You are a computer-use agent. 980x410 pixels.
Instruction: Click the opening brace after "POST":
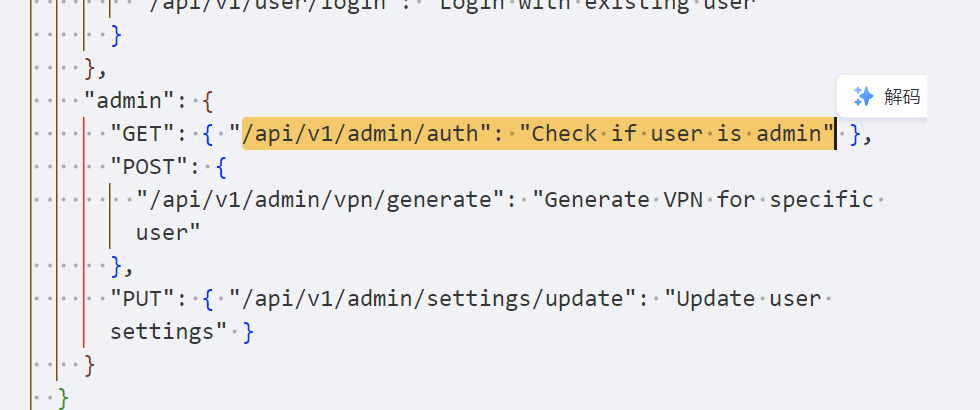(x=221, y=167)
